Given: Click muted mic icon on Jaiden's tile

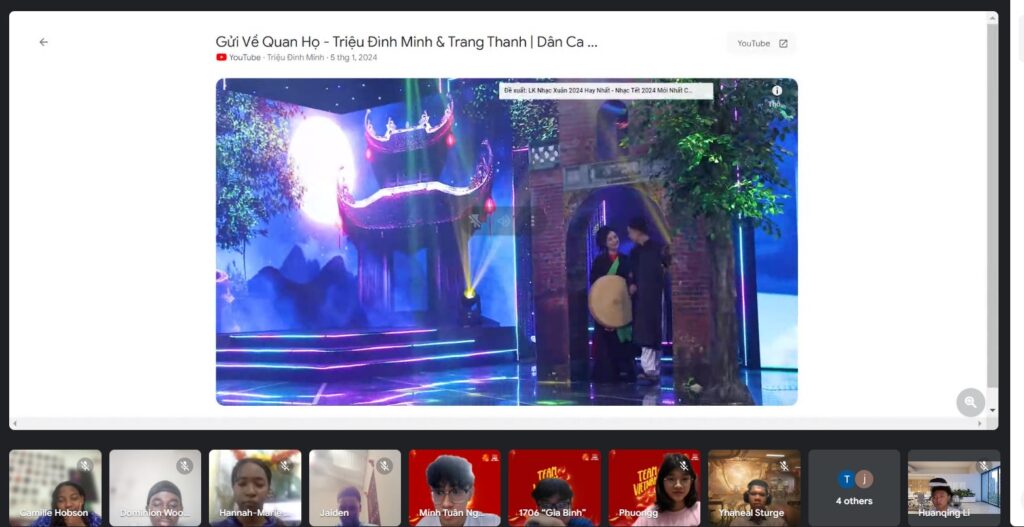Looking at the screenshot, I should (385, 466).
